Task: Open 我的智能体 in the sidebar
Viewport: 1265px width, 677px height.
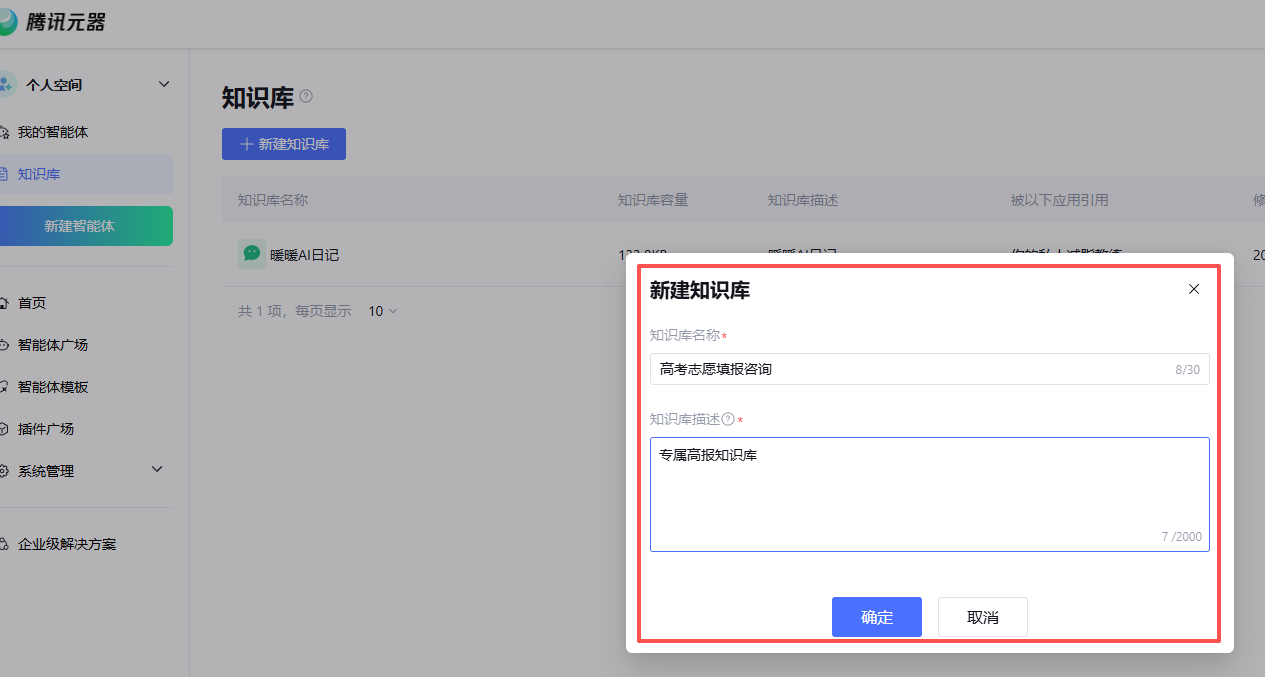Action: pyautogui.click(x=60, y=132)
